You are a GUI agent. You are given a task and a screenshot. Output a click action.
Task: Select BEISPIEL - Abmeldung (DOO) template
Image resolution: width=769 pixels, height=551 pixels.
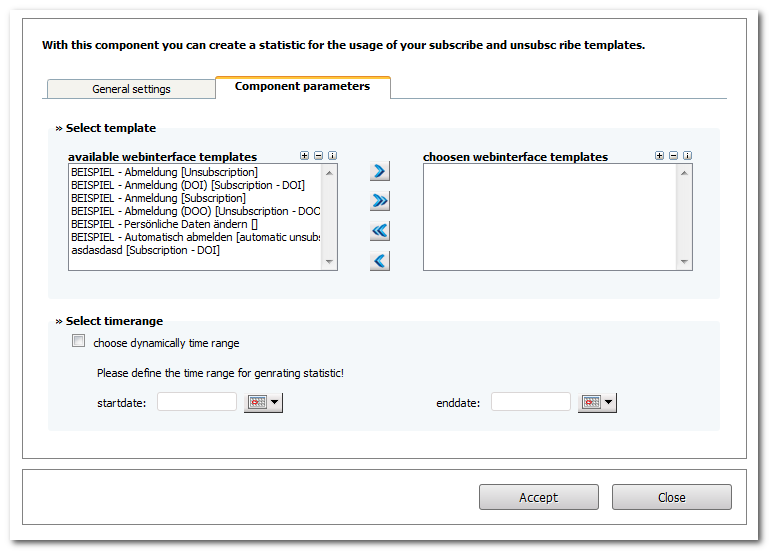196,211
